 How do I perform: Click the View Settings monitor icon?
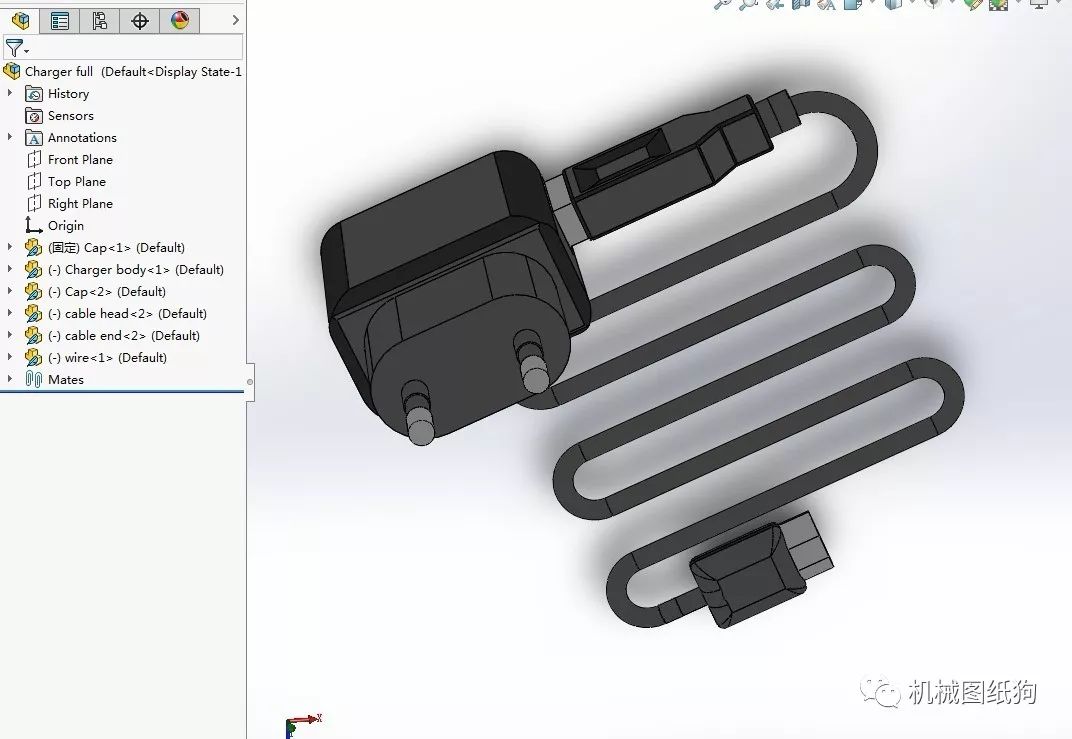click(x=1040, y=4)
